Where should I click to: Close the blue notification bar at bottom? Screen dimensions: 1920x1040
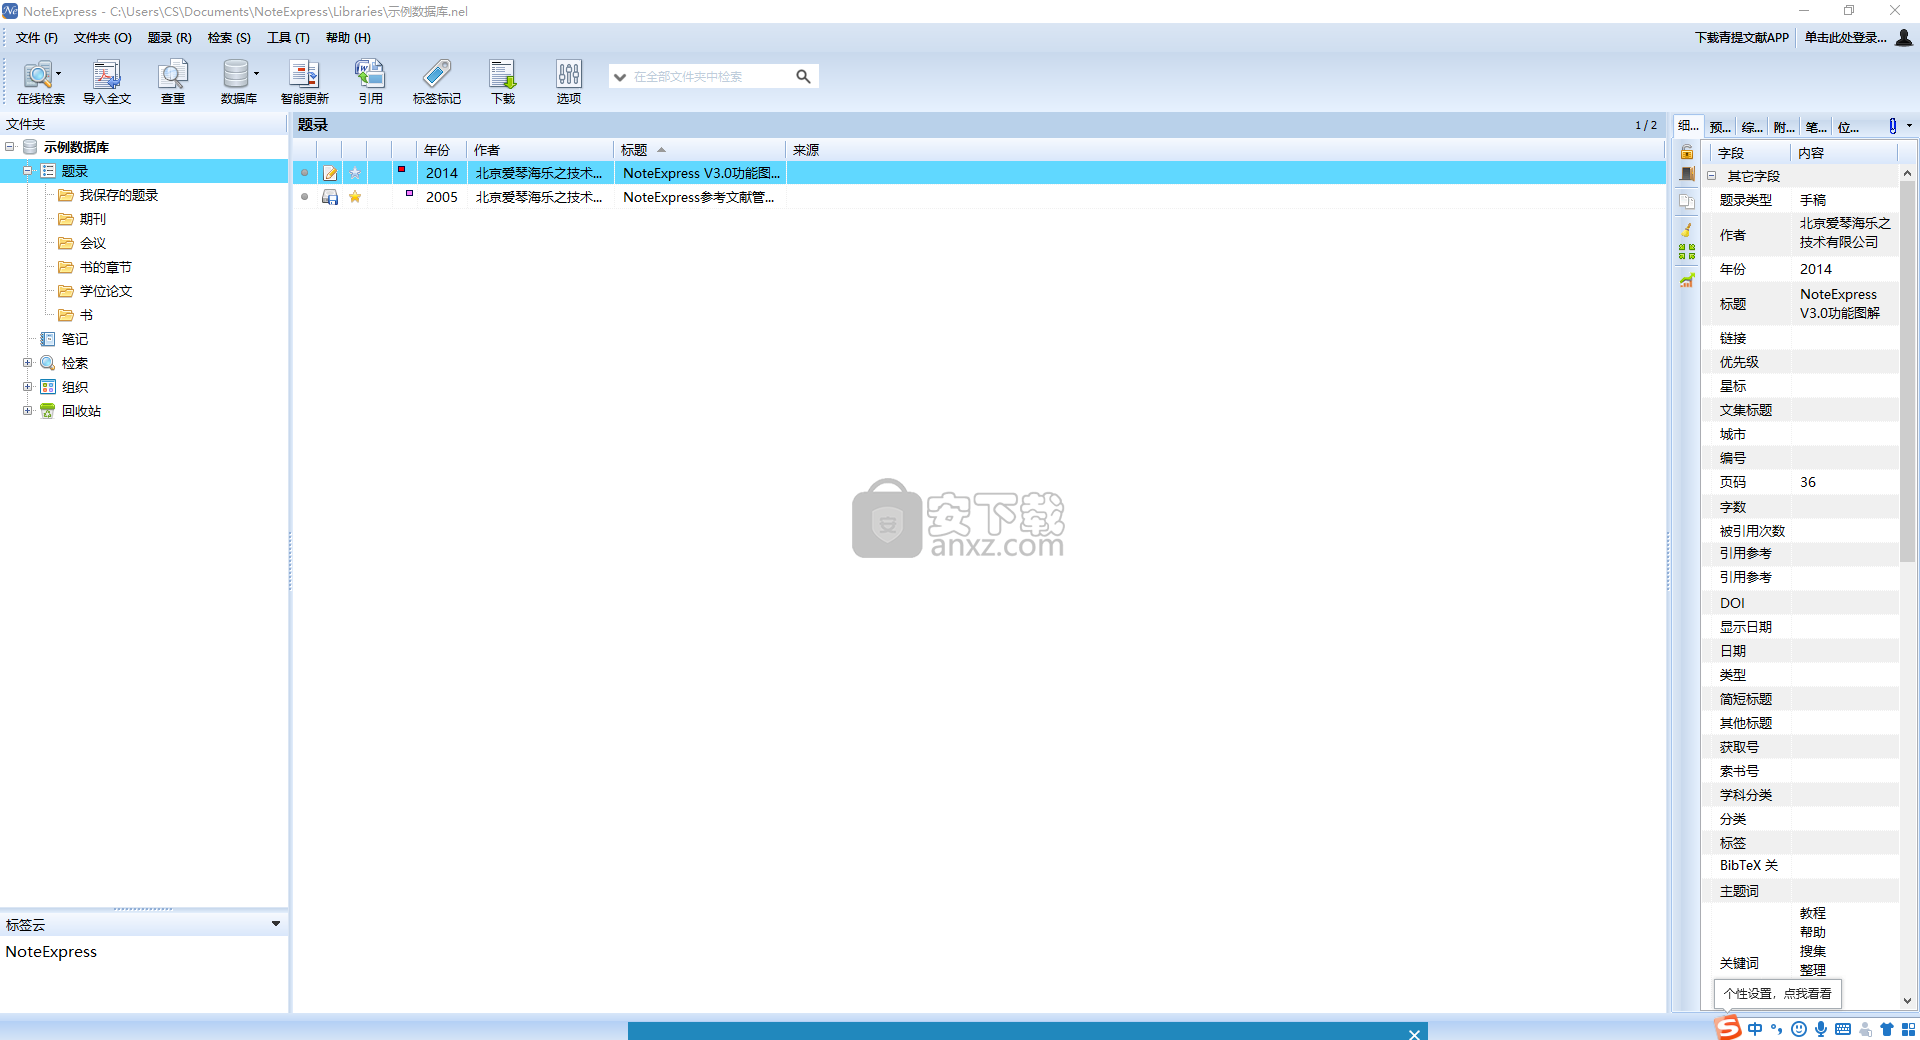1414,1034
